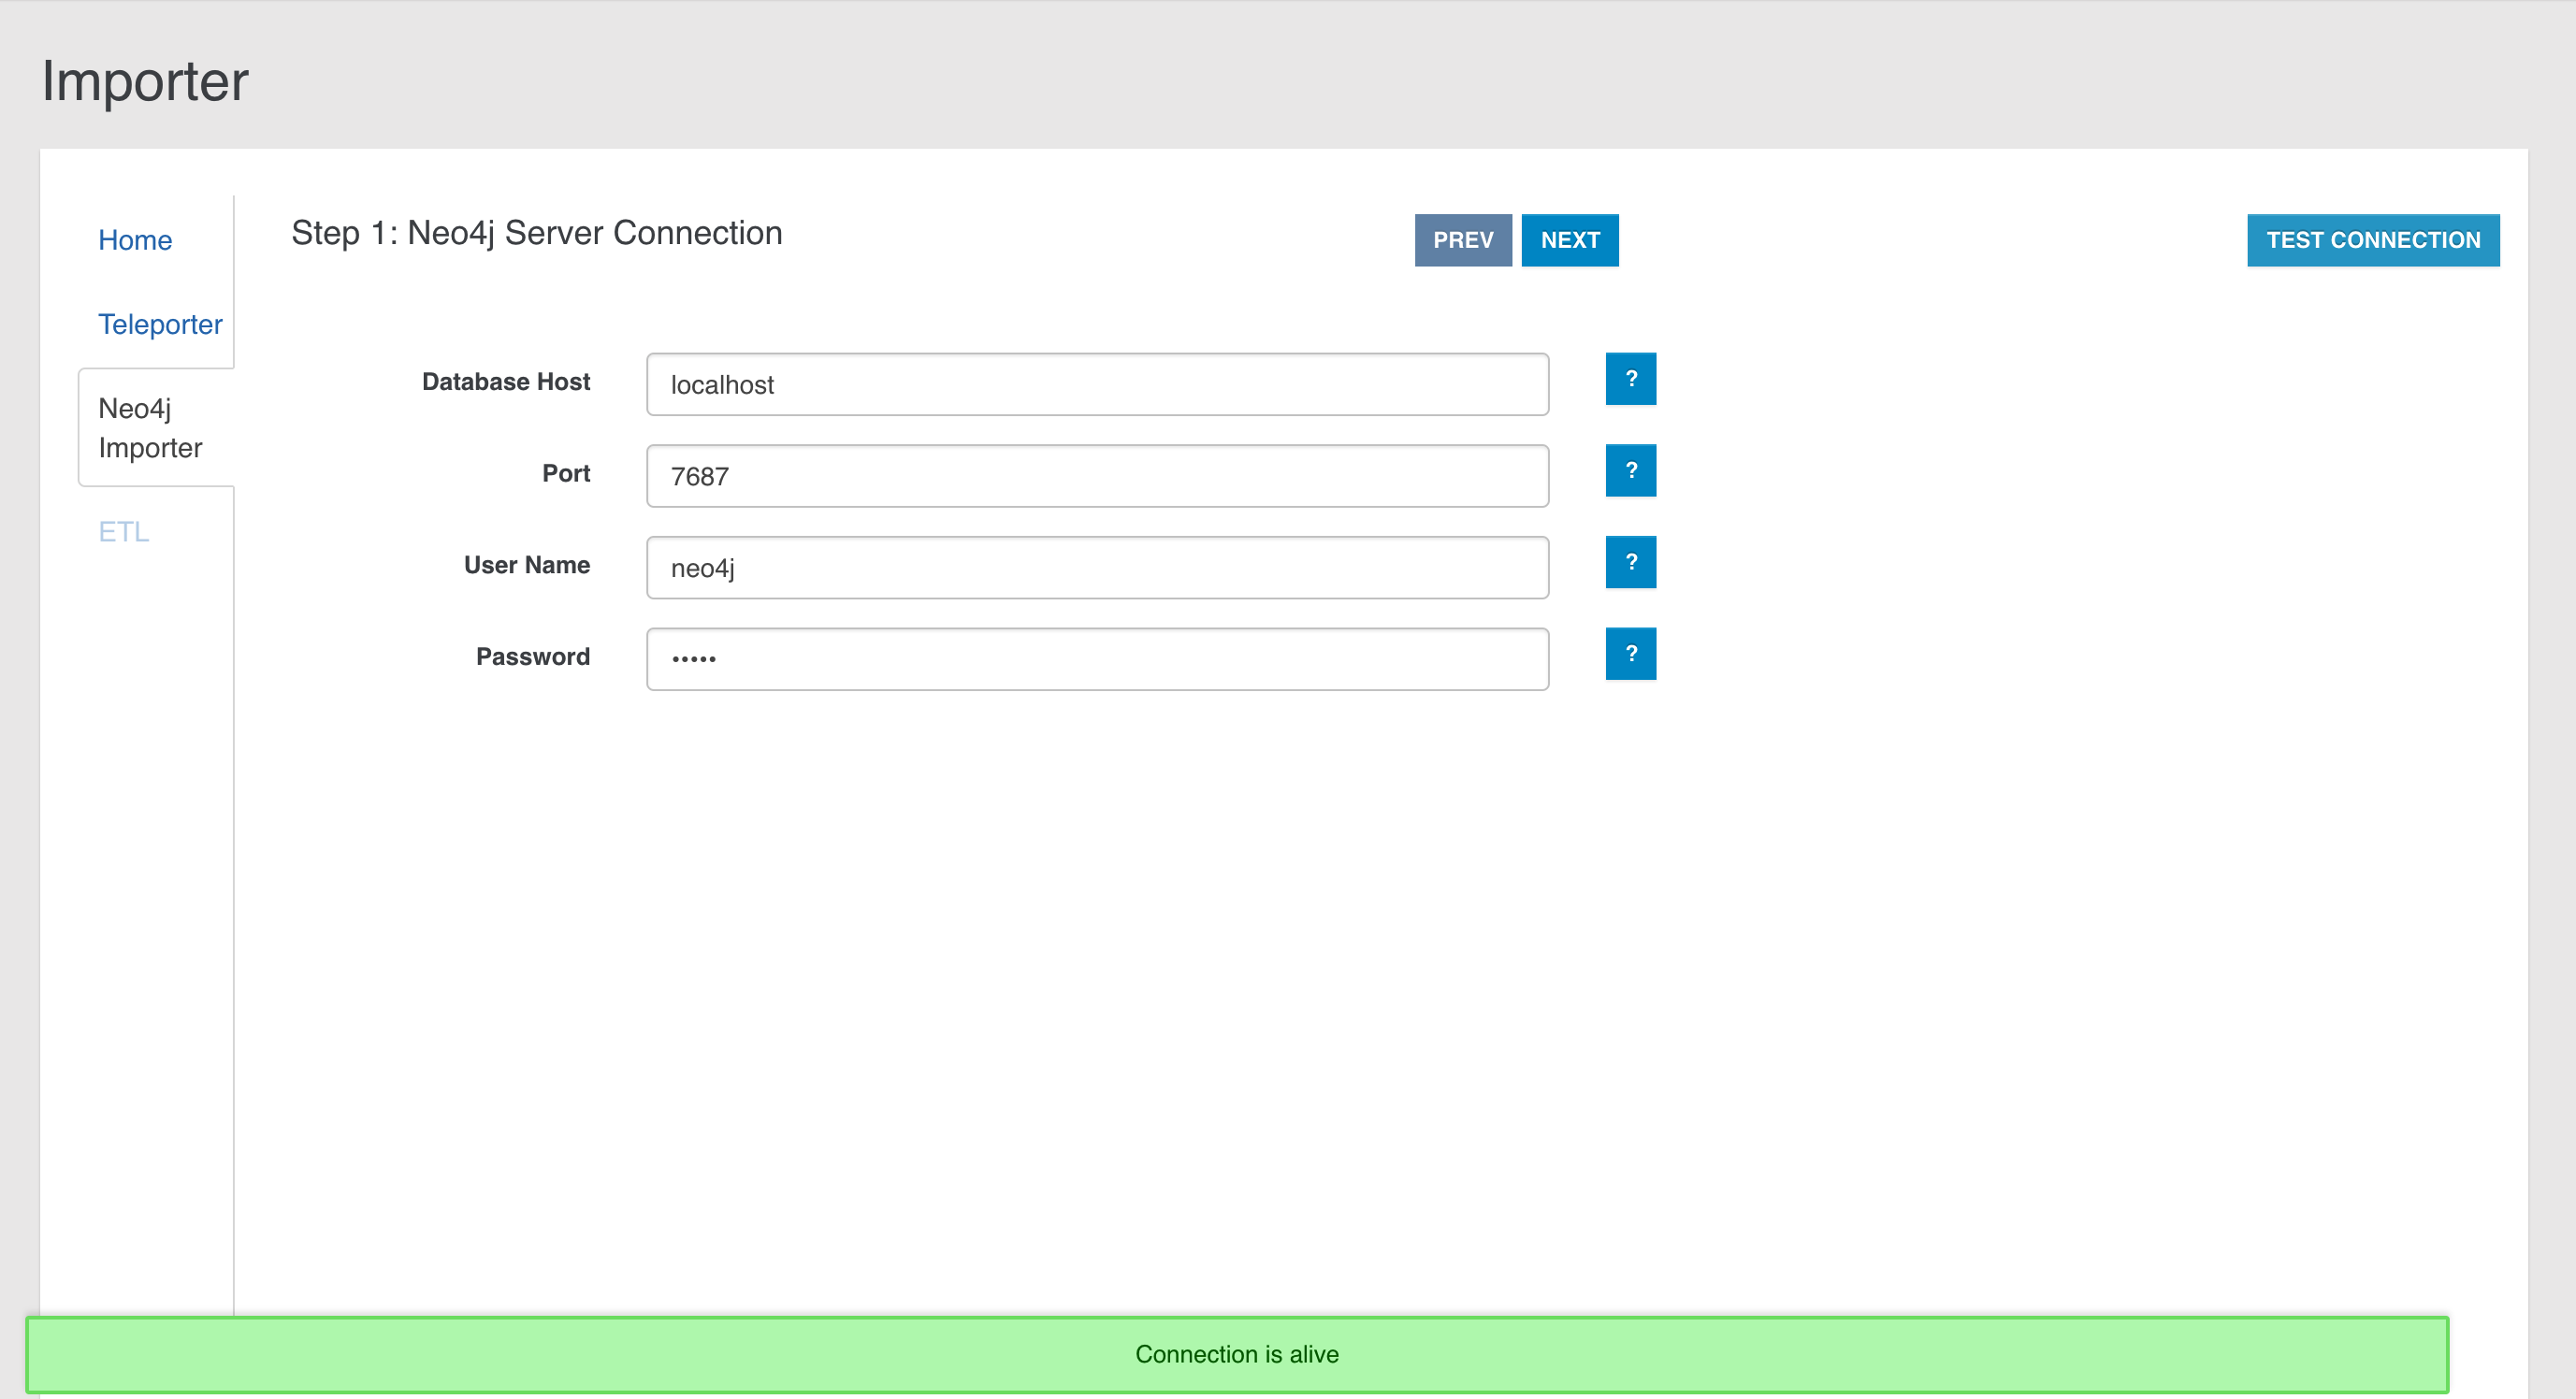Click the Password field label
This screenshot has width=2576, height=1399.
point(532,657)
